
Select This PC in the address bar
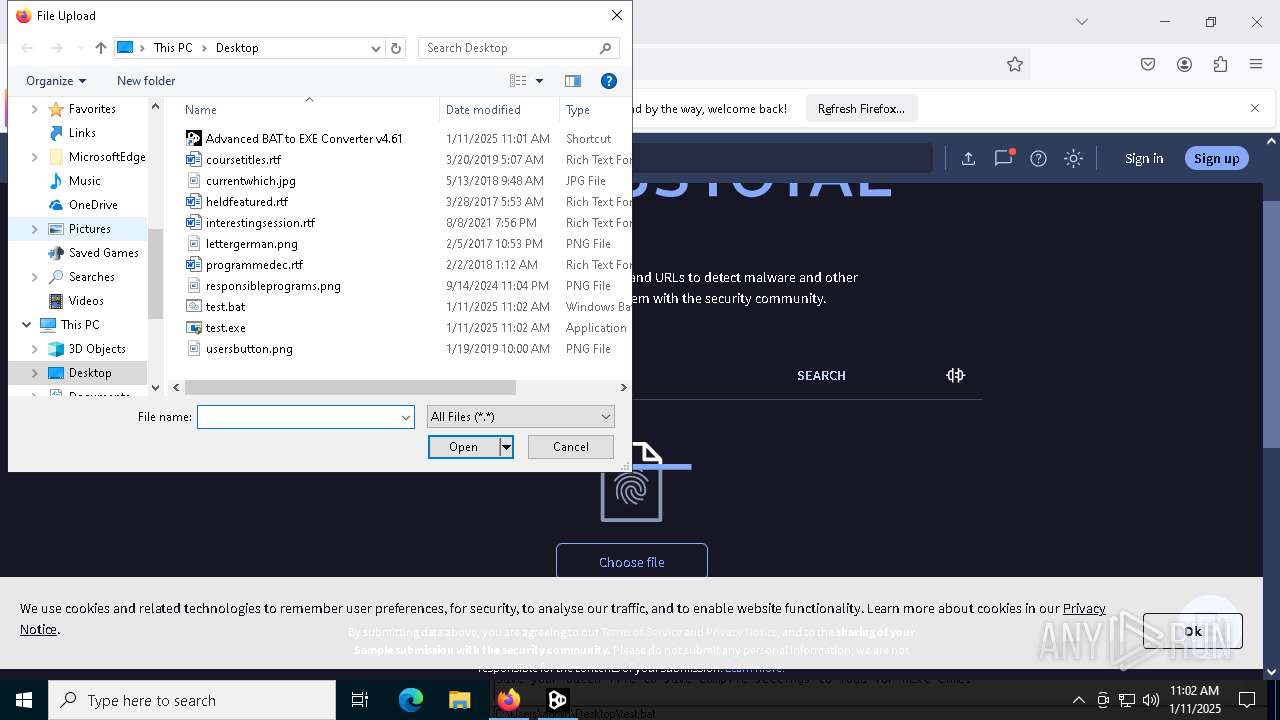(x=173, y=48)
